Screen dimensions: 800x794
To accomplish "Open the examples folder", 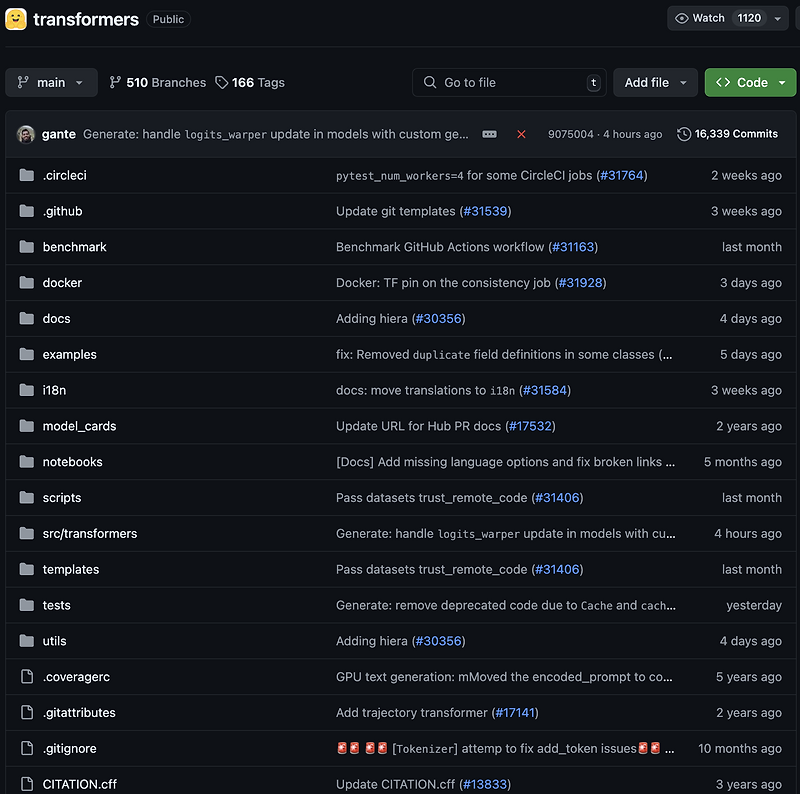I will pos(69,354).
